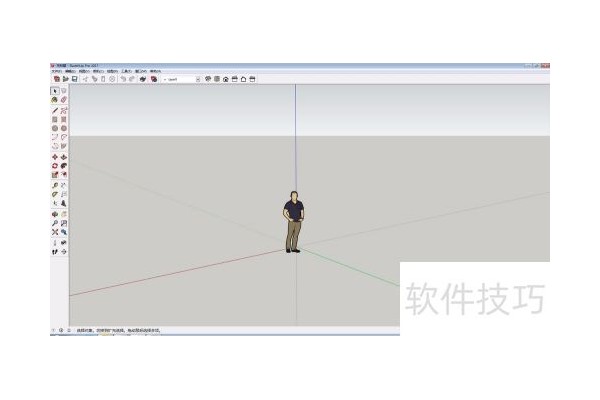
Task: Open Model Info from toolbar
Action: pyautogui.click(x=154, y=79)
